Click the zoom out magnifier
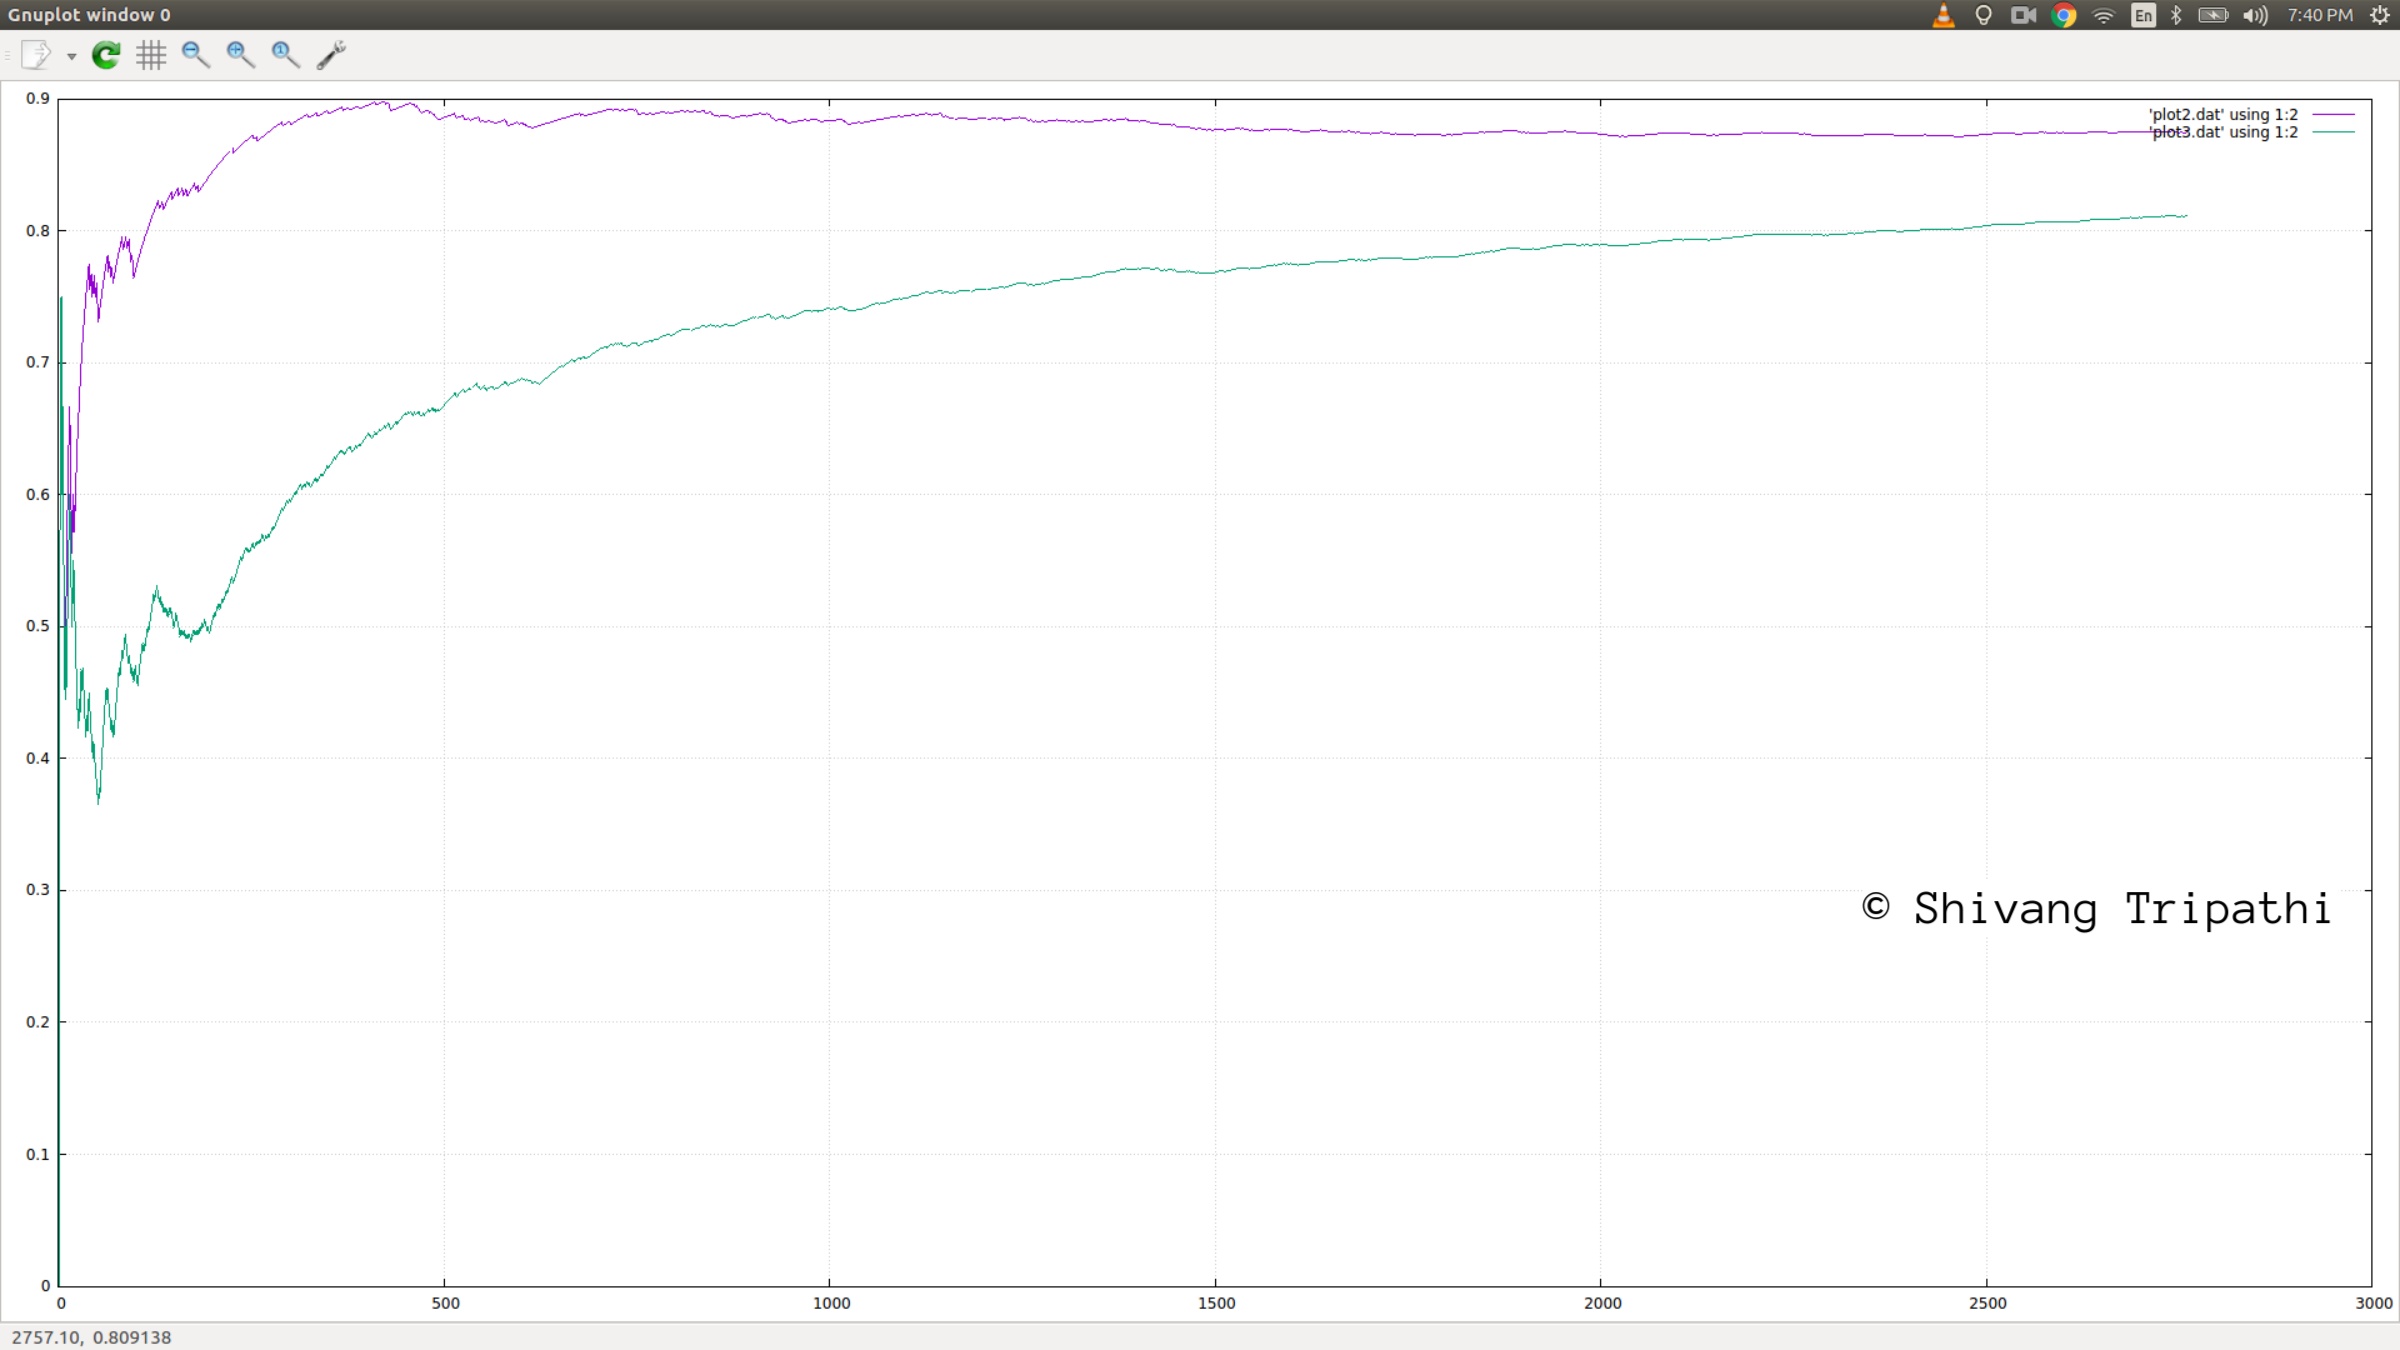The height and width of the screenshot is (1350, 2400). click(195, 55)
